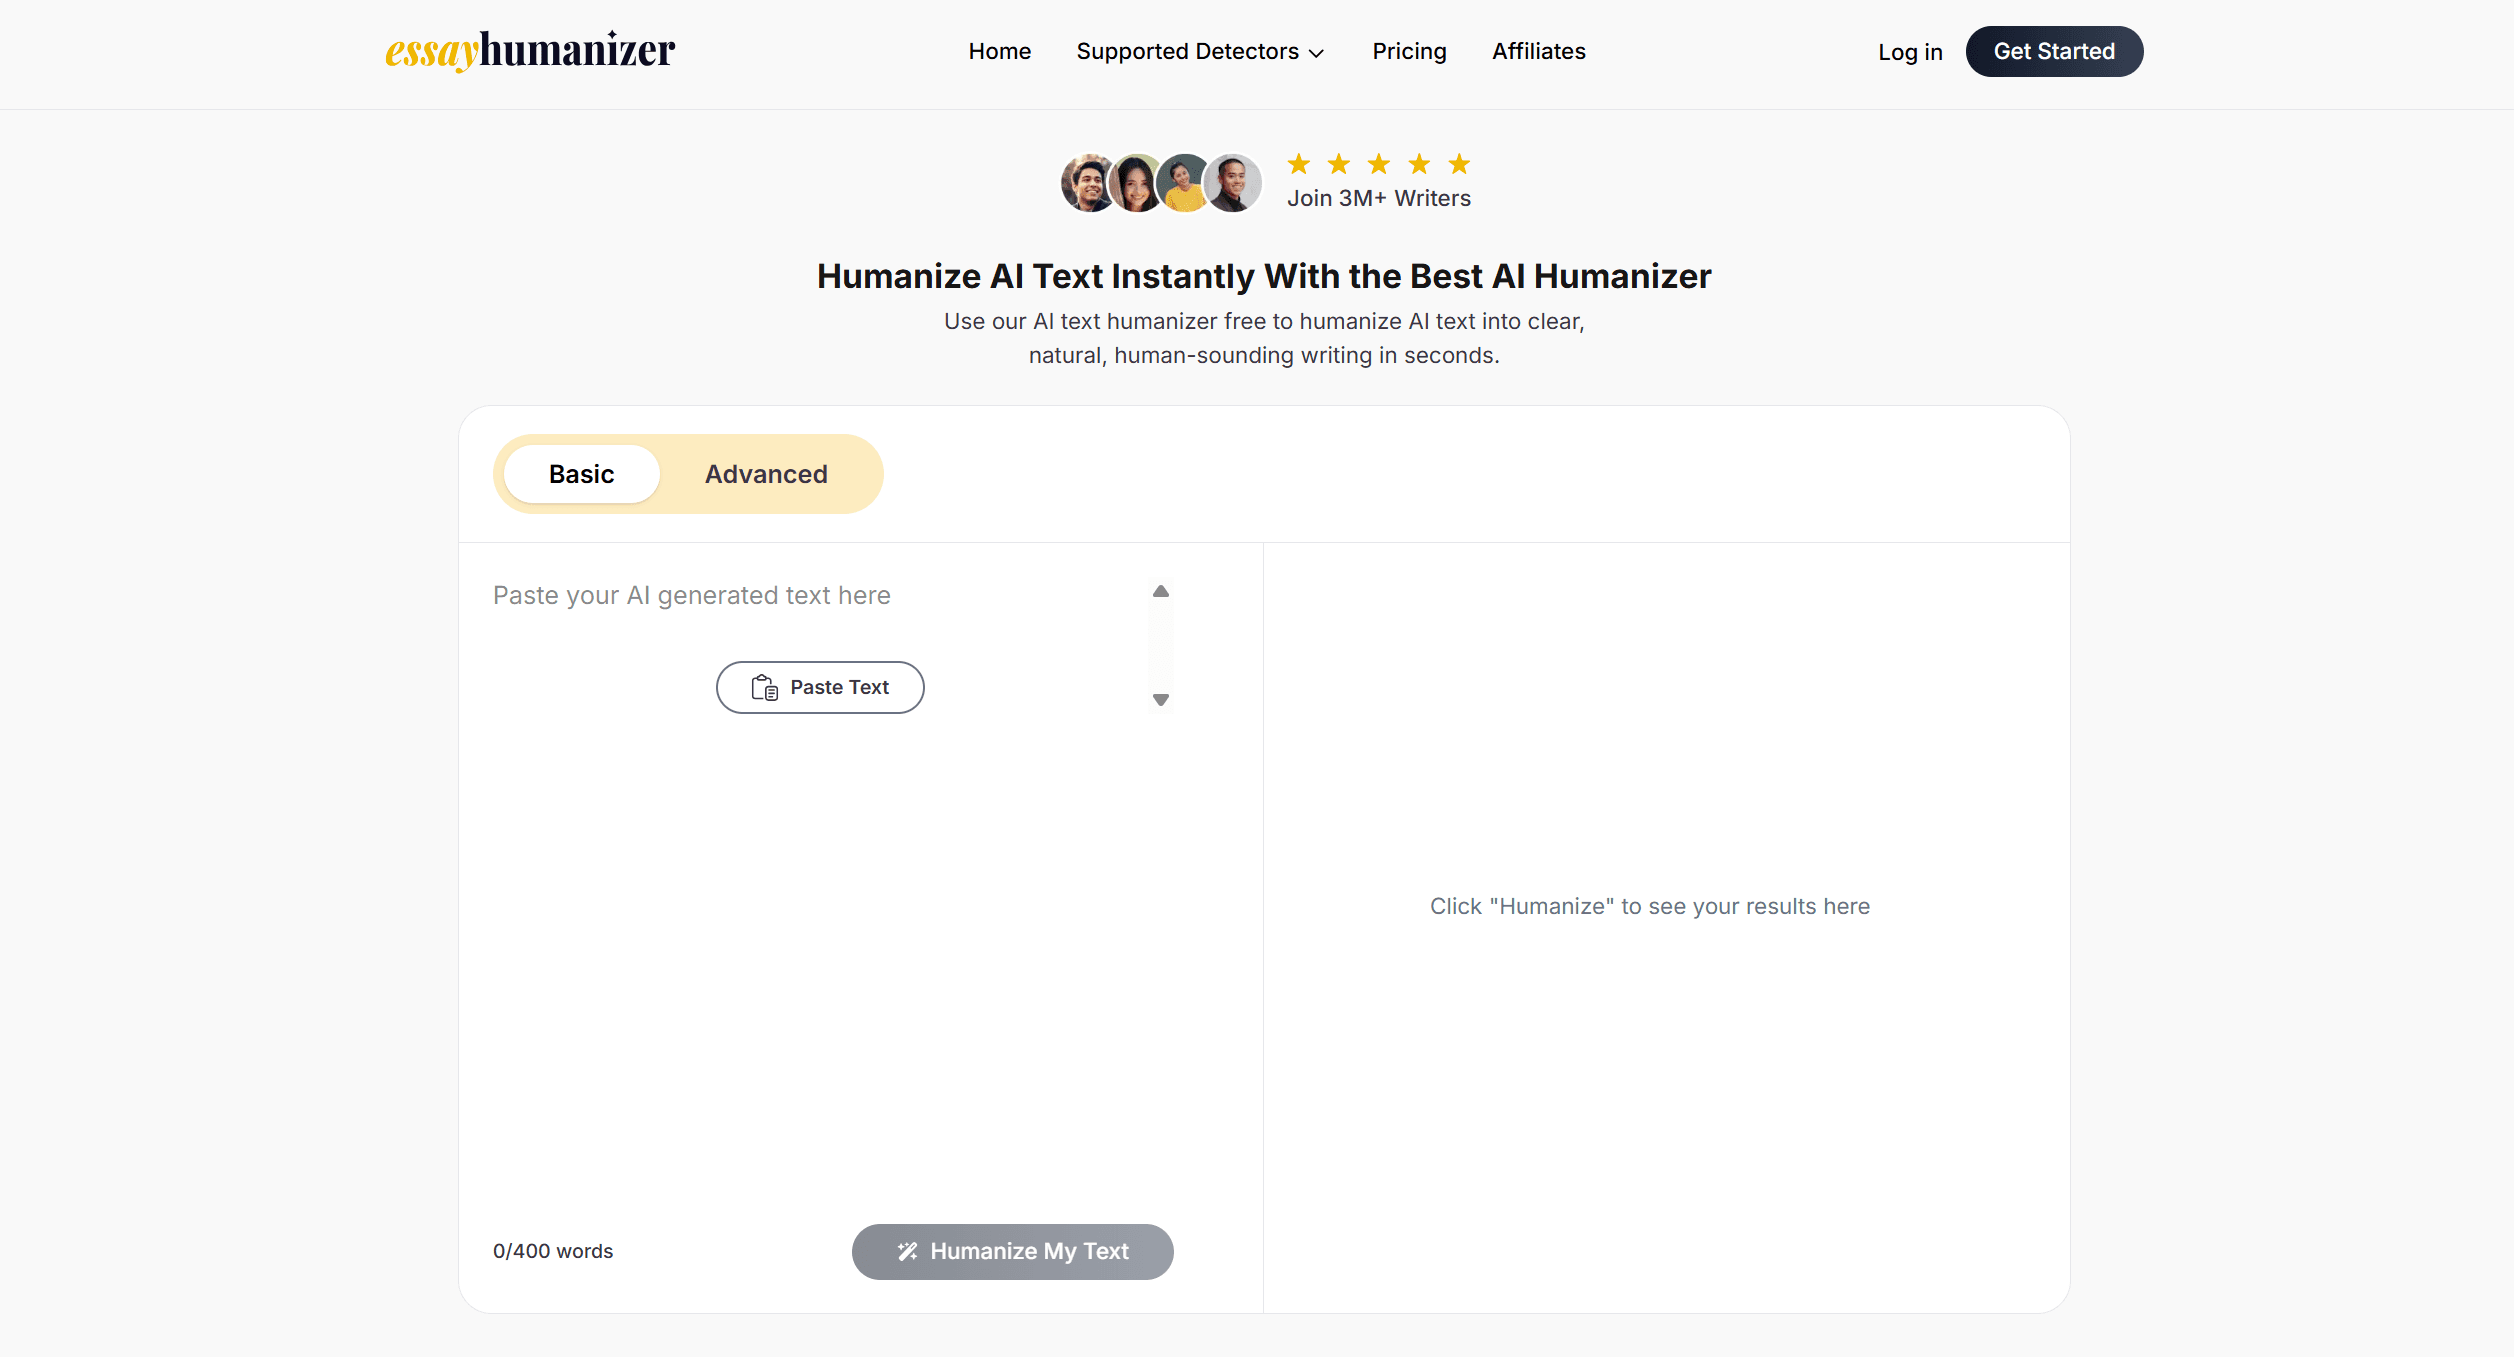The image size is (2514, 1357).
Task: Click the magic wand icon on Humanize button
Action: click(x=907, y=1252)
